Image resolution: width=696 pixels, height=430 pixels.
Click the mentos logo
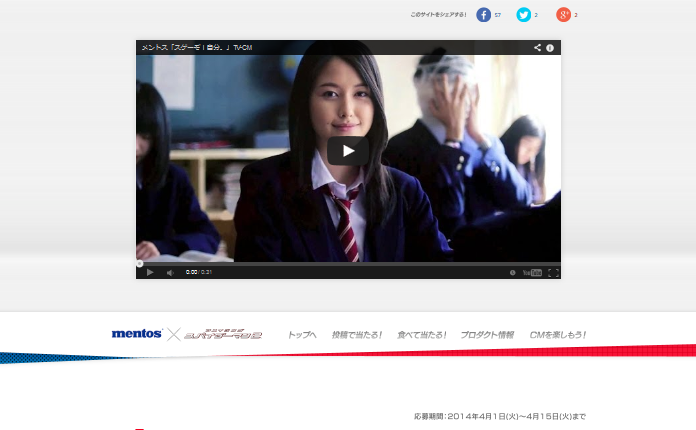tap(137, 333)
